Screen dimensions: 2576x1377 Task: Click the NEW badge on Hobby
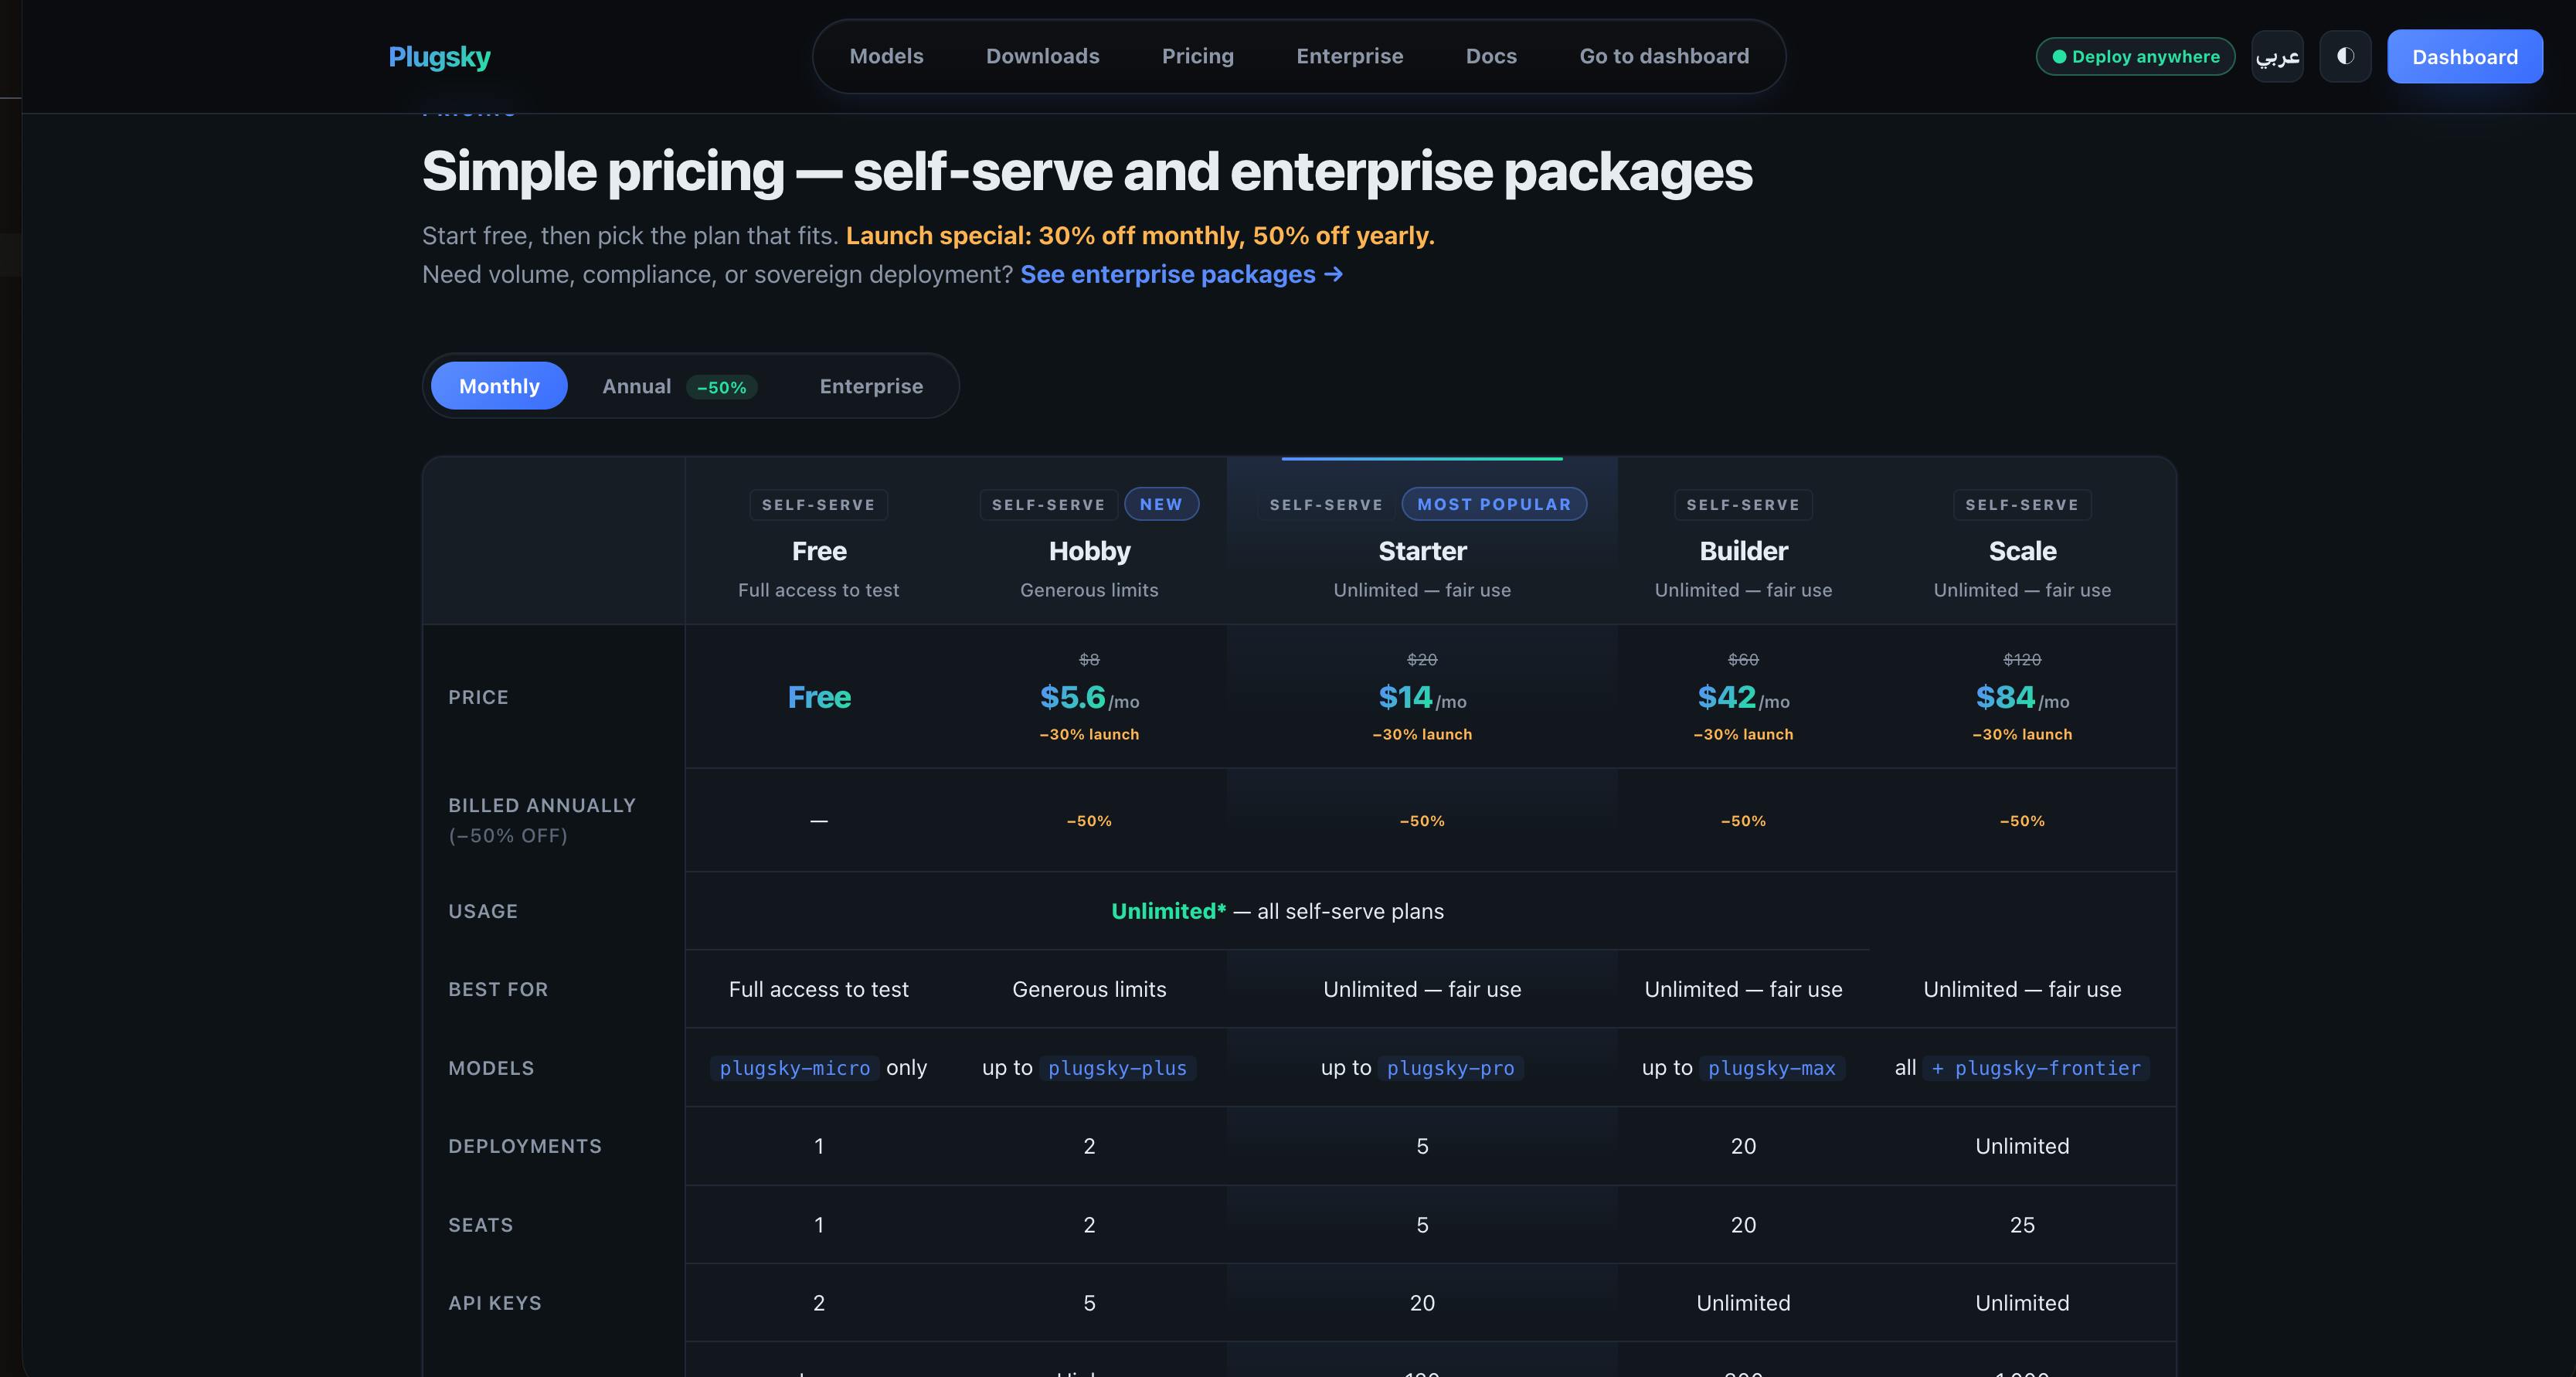pos(1161,504)
